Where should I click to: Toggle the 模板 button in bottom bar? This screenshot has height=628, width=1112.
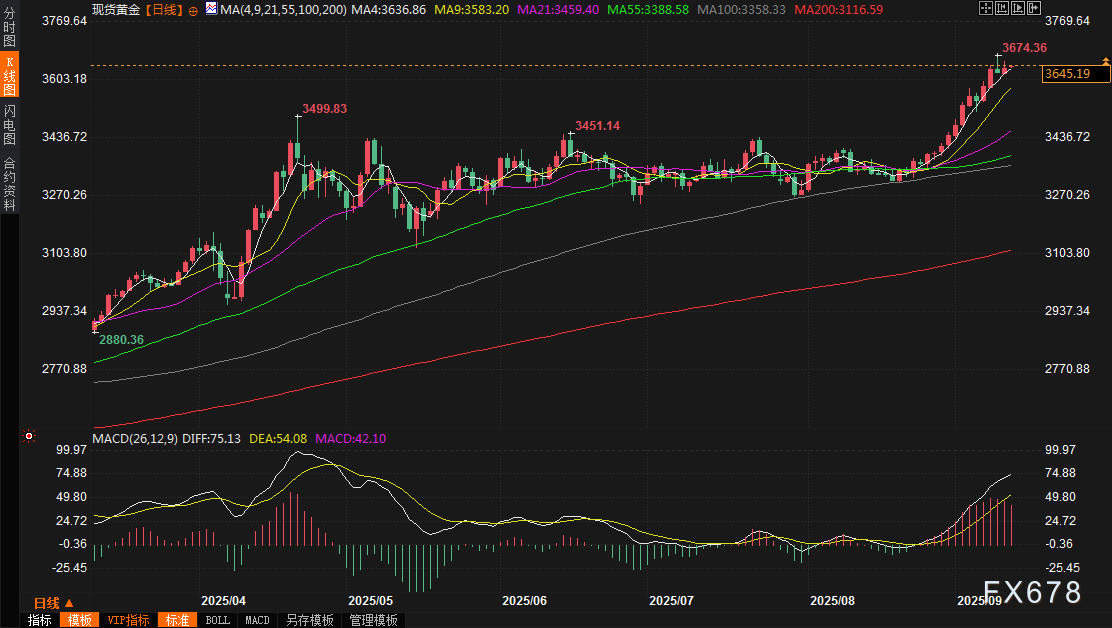tap(79, 620)
